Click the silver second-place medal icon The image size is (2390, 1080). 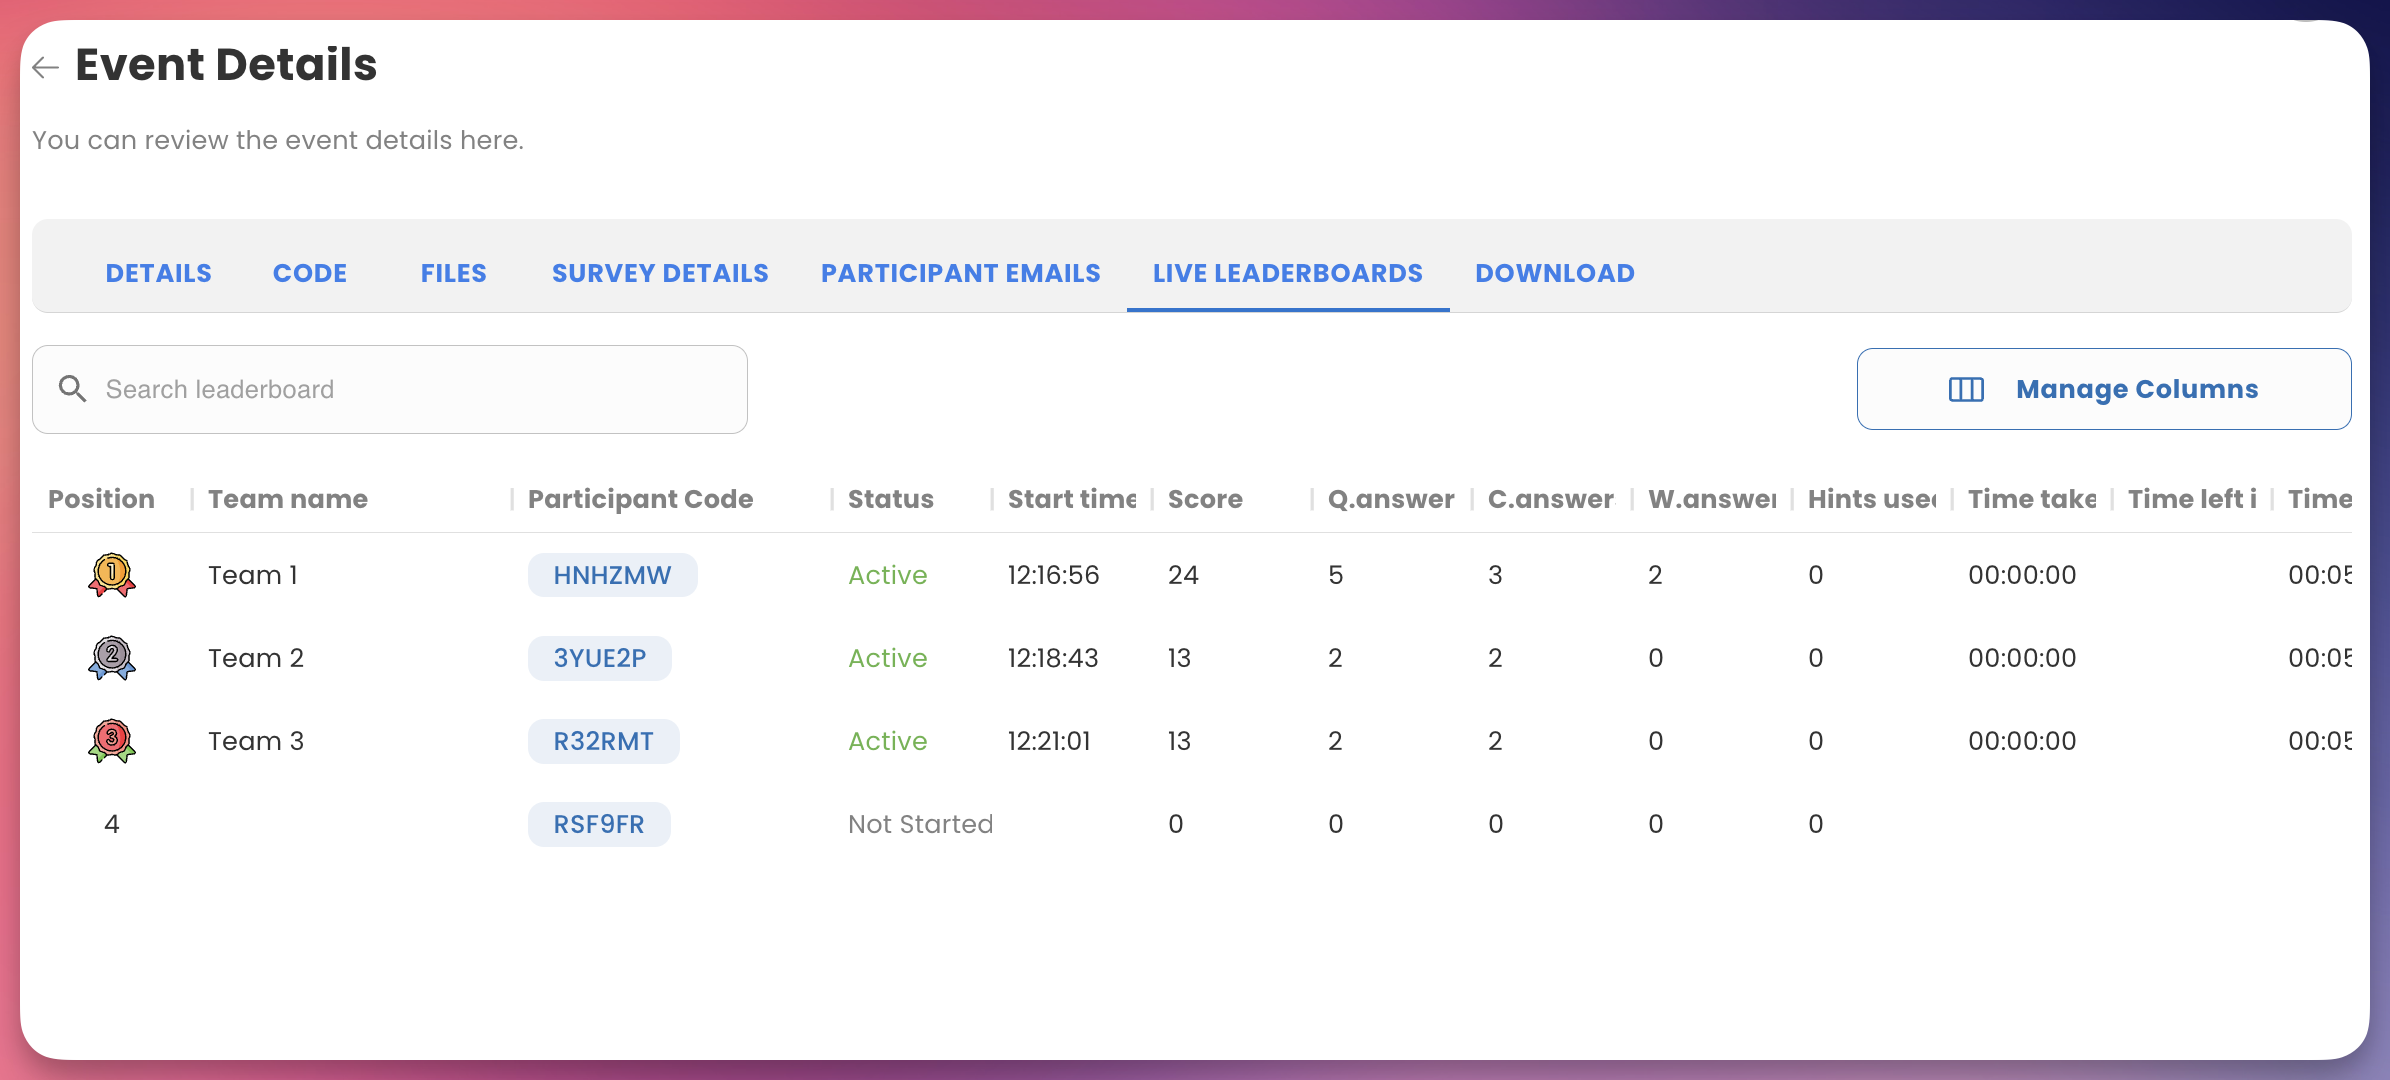(112, 658)
